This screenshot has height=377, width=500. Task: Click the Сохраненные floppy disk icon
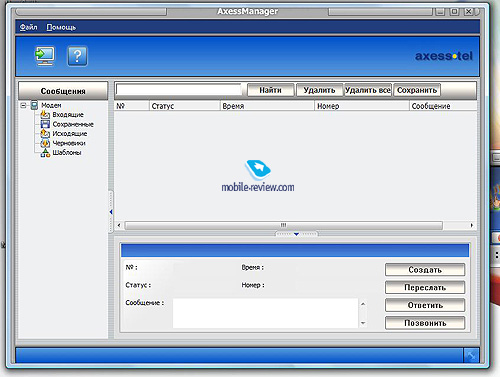(45, 124)
